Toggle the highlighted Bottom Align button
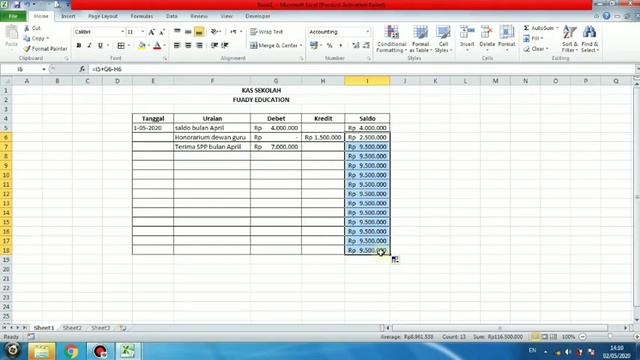Image resolution: width=640 pixels, height=360 pixels. (x=199, y=31)
